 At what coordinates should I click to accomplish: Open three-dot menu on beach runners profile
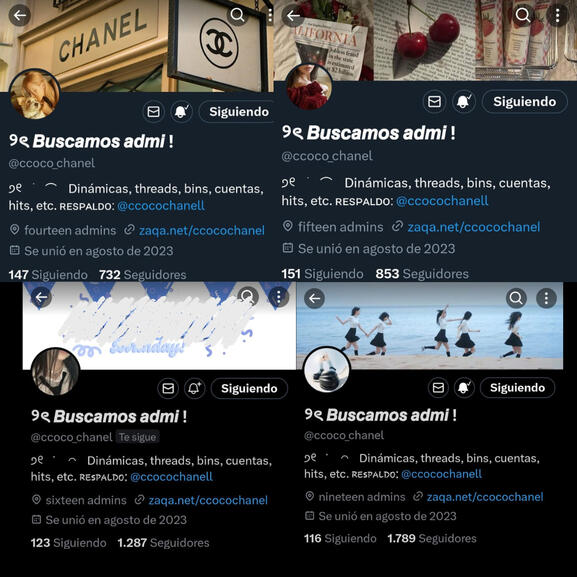[x=546, y=298]
